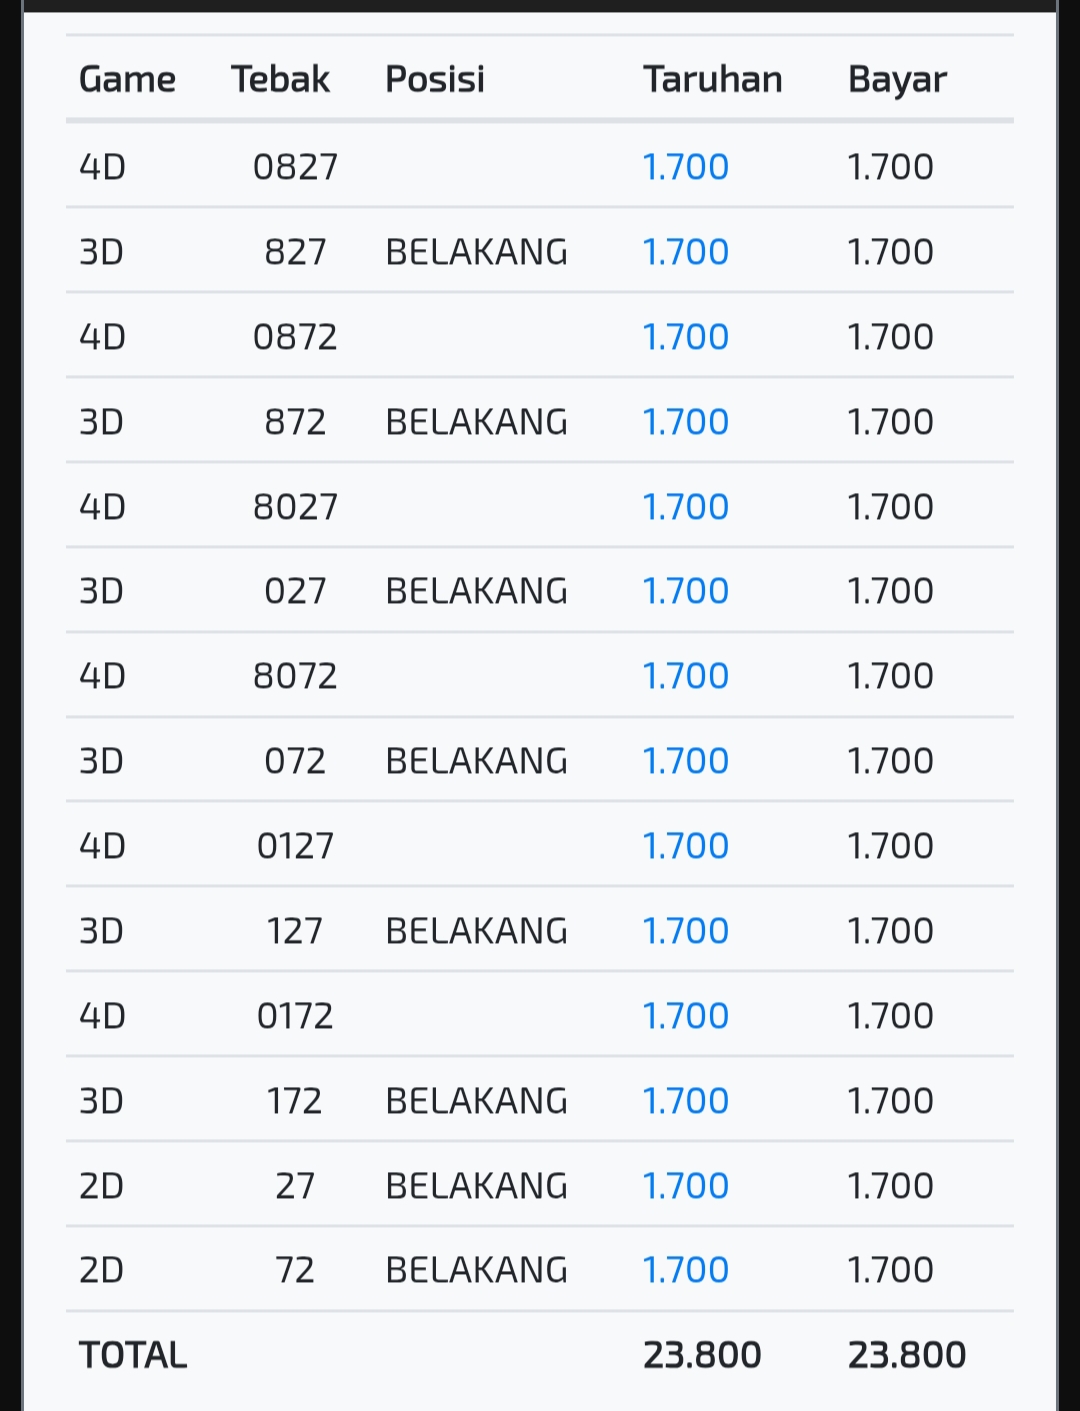Open the Taruhan link for 2D 27
This screenshot has height=1411, width=1080.
pyautogui.click(x=685, y=1186)
